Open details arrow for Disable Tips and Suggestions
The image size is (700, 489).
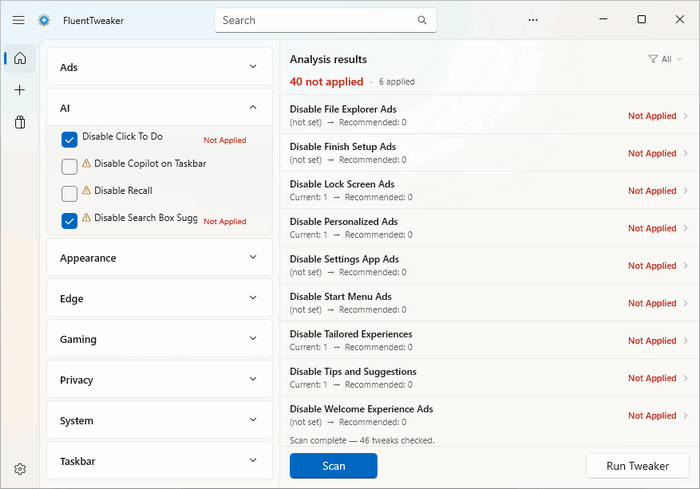click(x=686, y=378)
